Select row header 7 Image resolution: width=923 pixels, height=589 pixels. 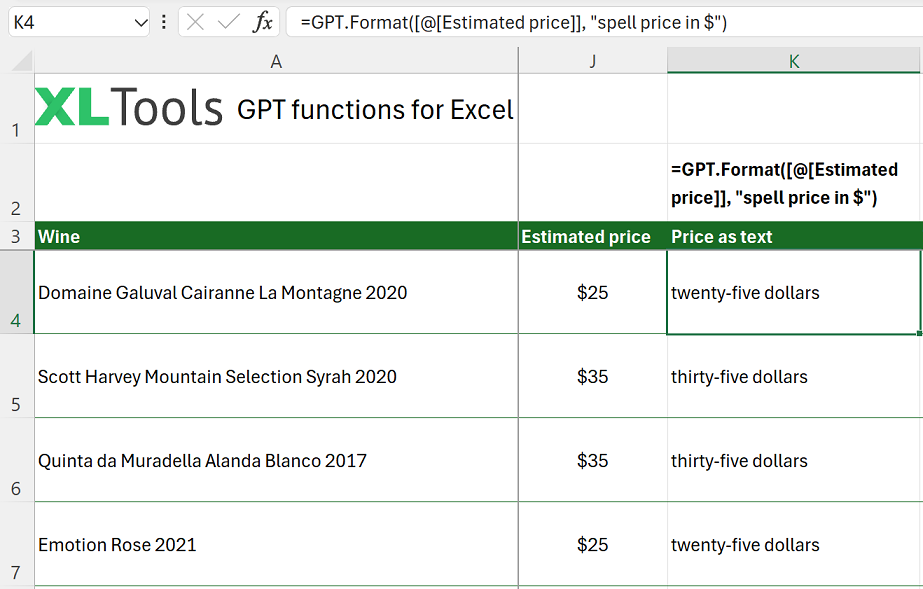tap(18, 543)
